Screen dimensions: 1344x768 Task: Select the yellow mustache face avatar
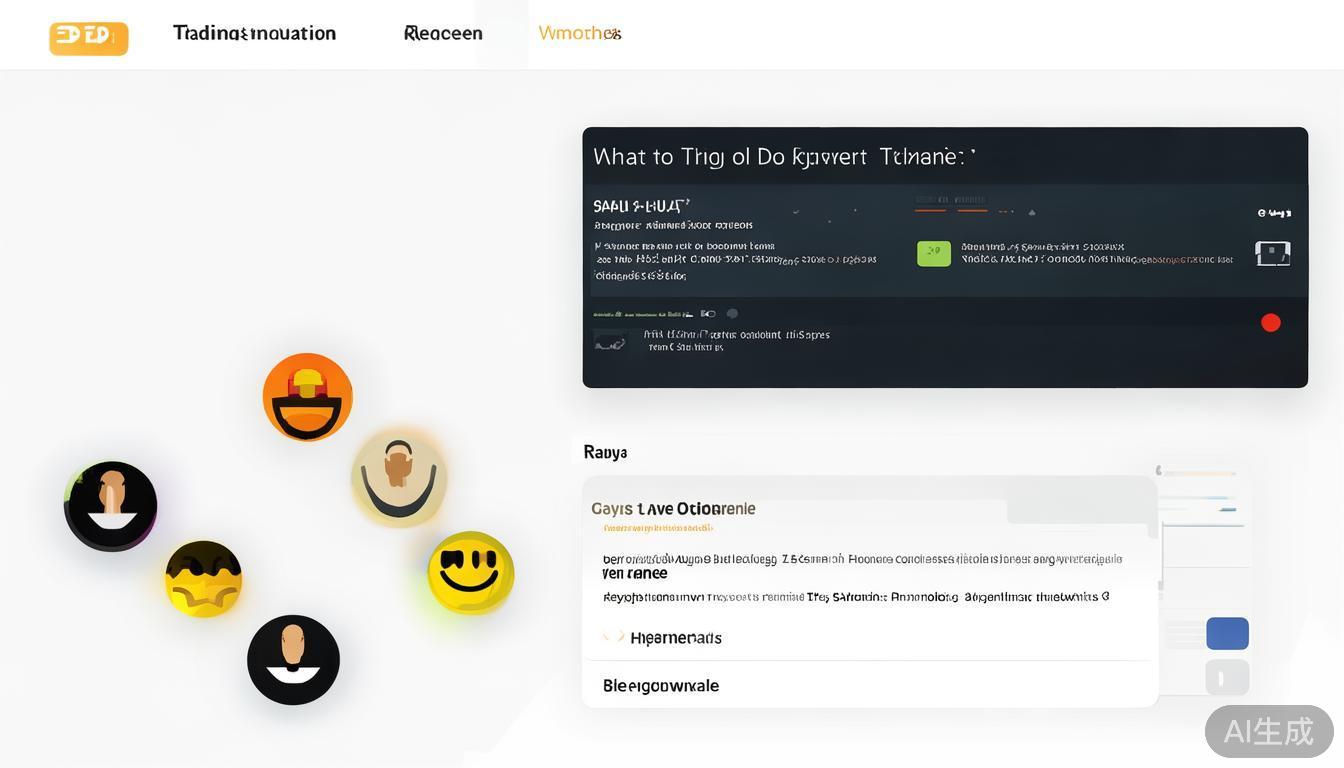pos(204,579)
